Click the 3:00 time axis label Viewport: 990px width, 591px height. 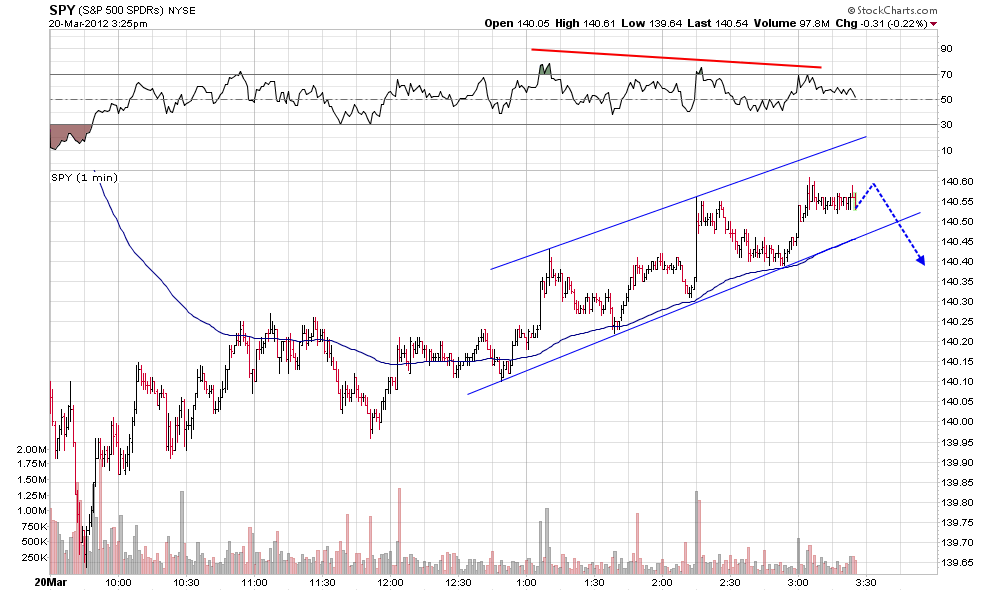[798, 582]
